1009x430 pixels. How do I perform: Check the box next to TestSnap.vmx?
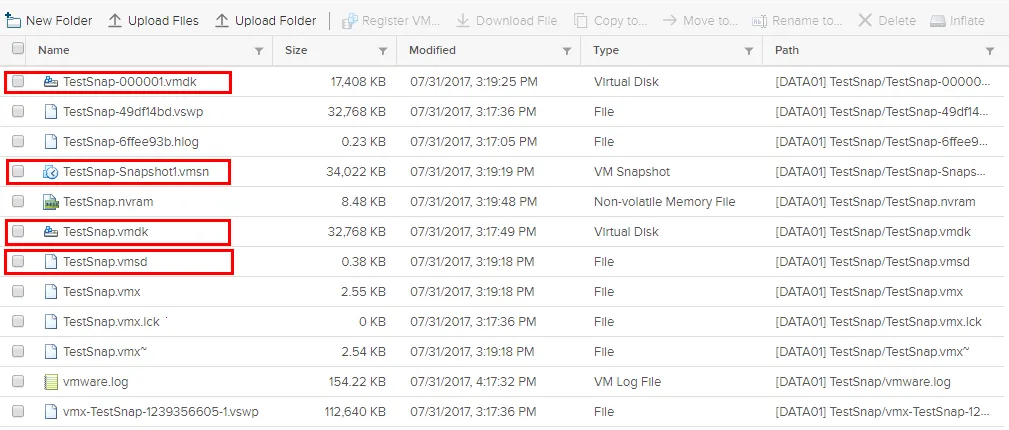18,292
